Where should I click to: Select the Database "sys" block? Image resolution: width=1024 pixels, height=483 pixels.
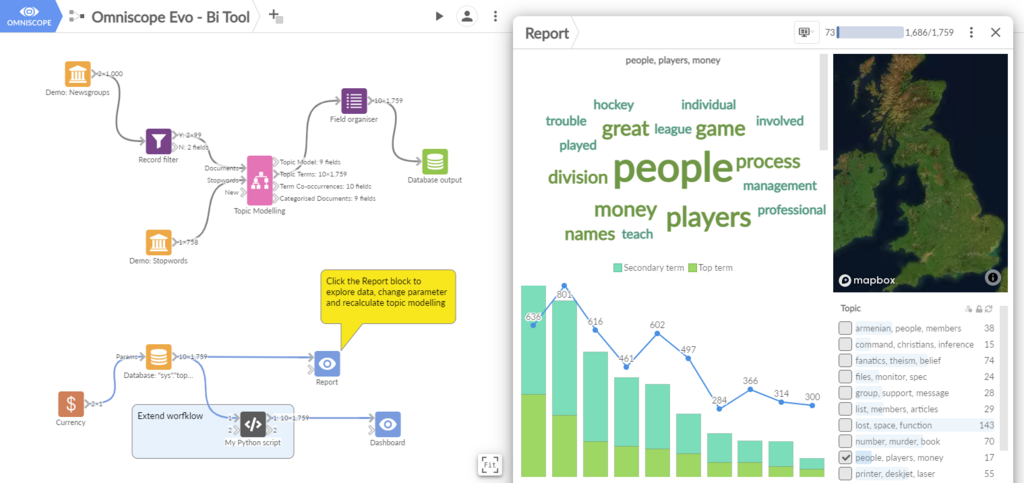tap(159, 357)
